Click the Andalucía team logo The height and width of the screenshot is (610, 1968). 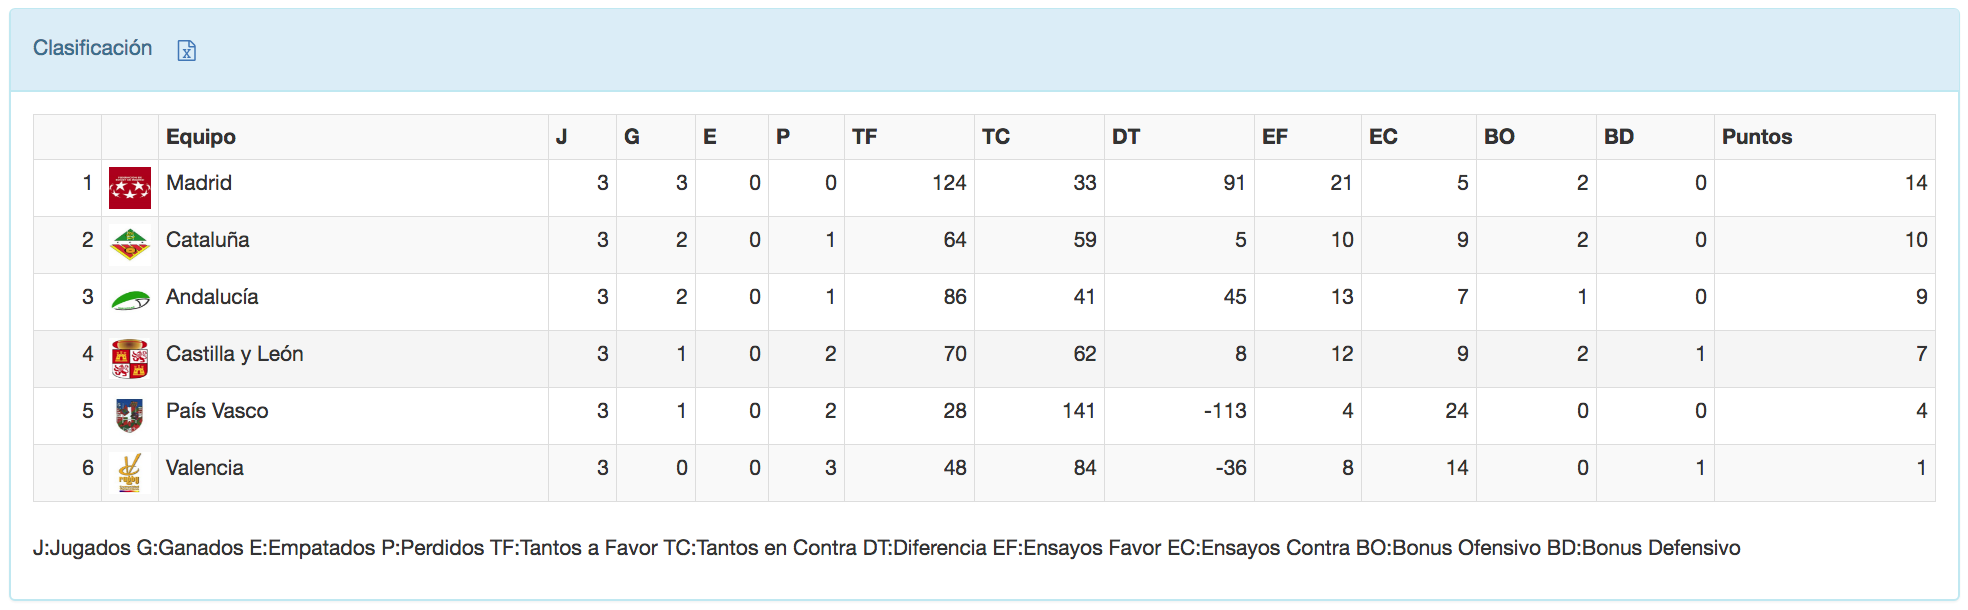pos(130,300)
